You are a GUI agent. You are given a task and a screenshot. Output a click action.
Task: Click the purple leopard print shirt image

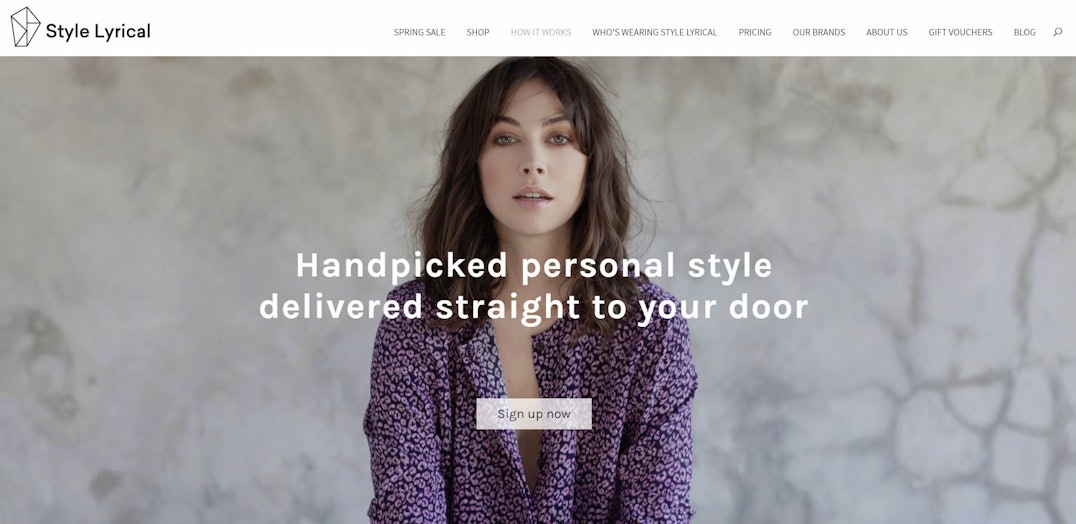530,412
